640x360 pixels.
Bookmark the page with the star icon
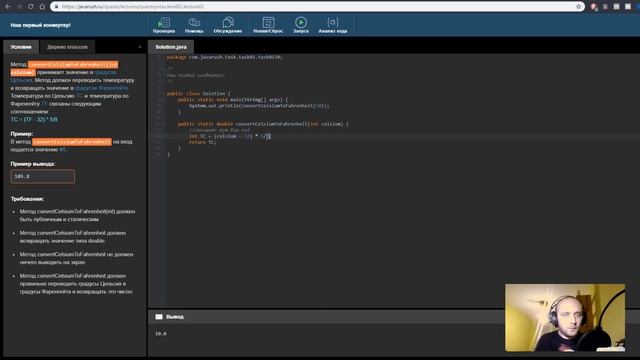[x=578, y=7]
